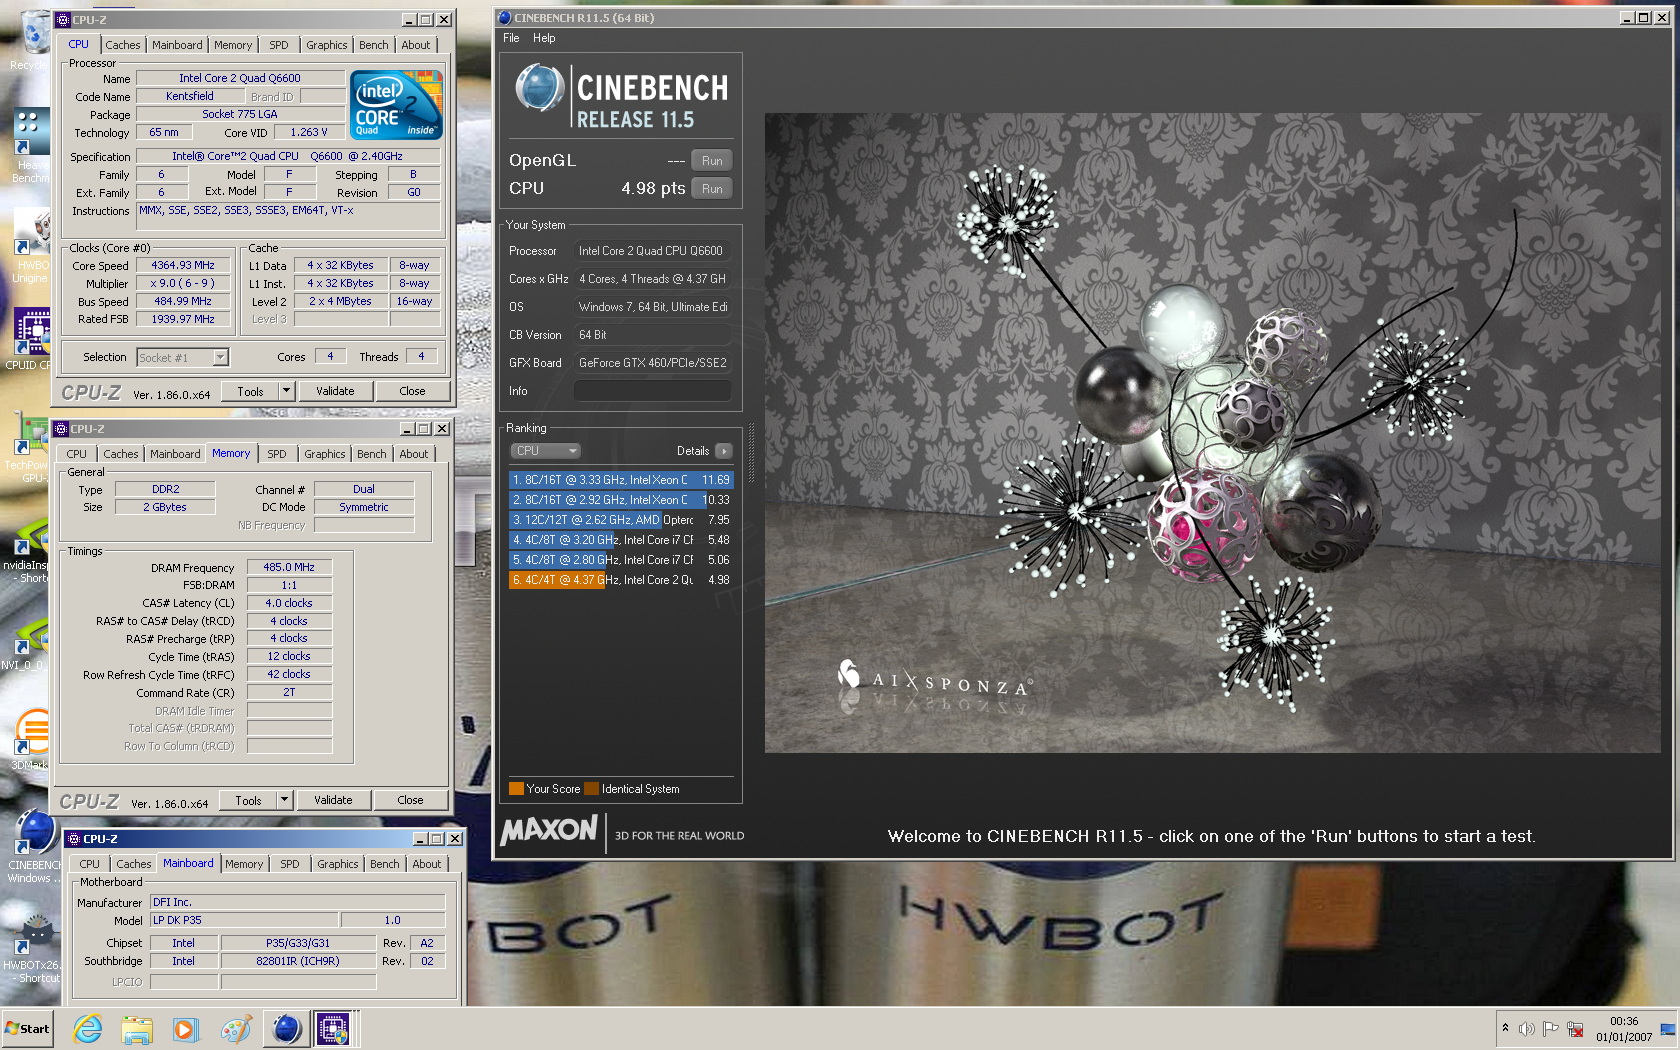Click Validate in the top CPU-Z window
Image resolution: width=1680 pixels, height=1050 pixels.
[x=335, y=391]
